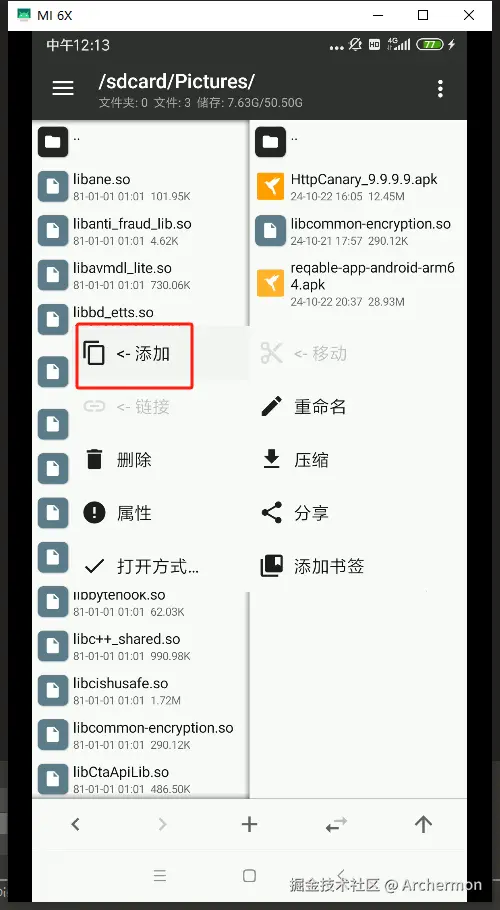Tap the up arrow to parent directory
The image size is (500, 910).
(423, 824)
